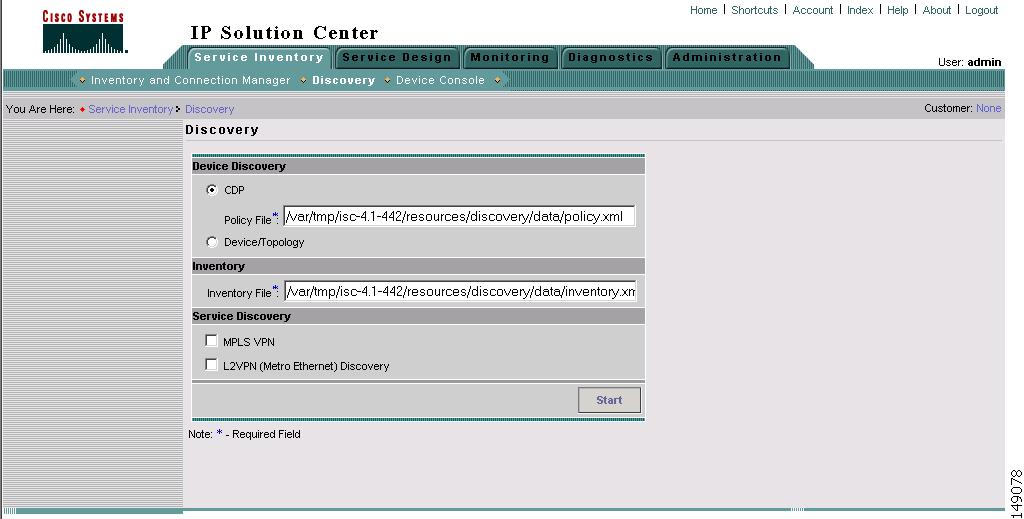Switch to the Service Design tab
This screenshot has width=1024, height=519.
point(396,57)
